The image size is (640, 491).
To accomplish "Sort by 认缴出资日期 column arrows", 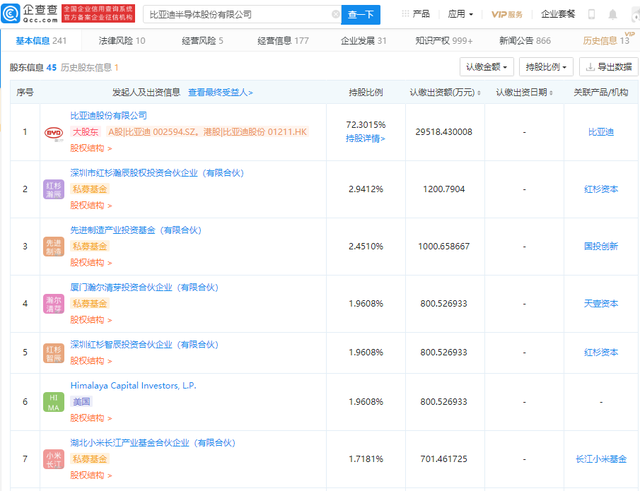I will (x=551, y=93).
